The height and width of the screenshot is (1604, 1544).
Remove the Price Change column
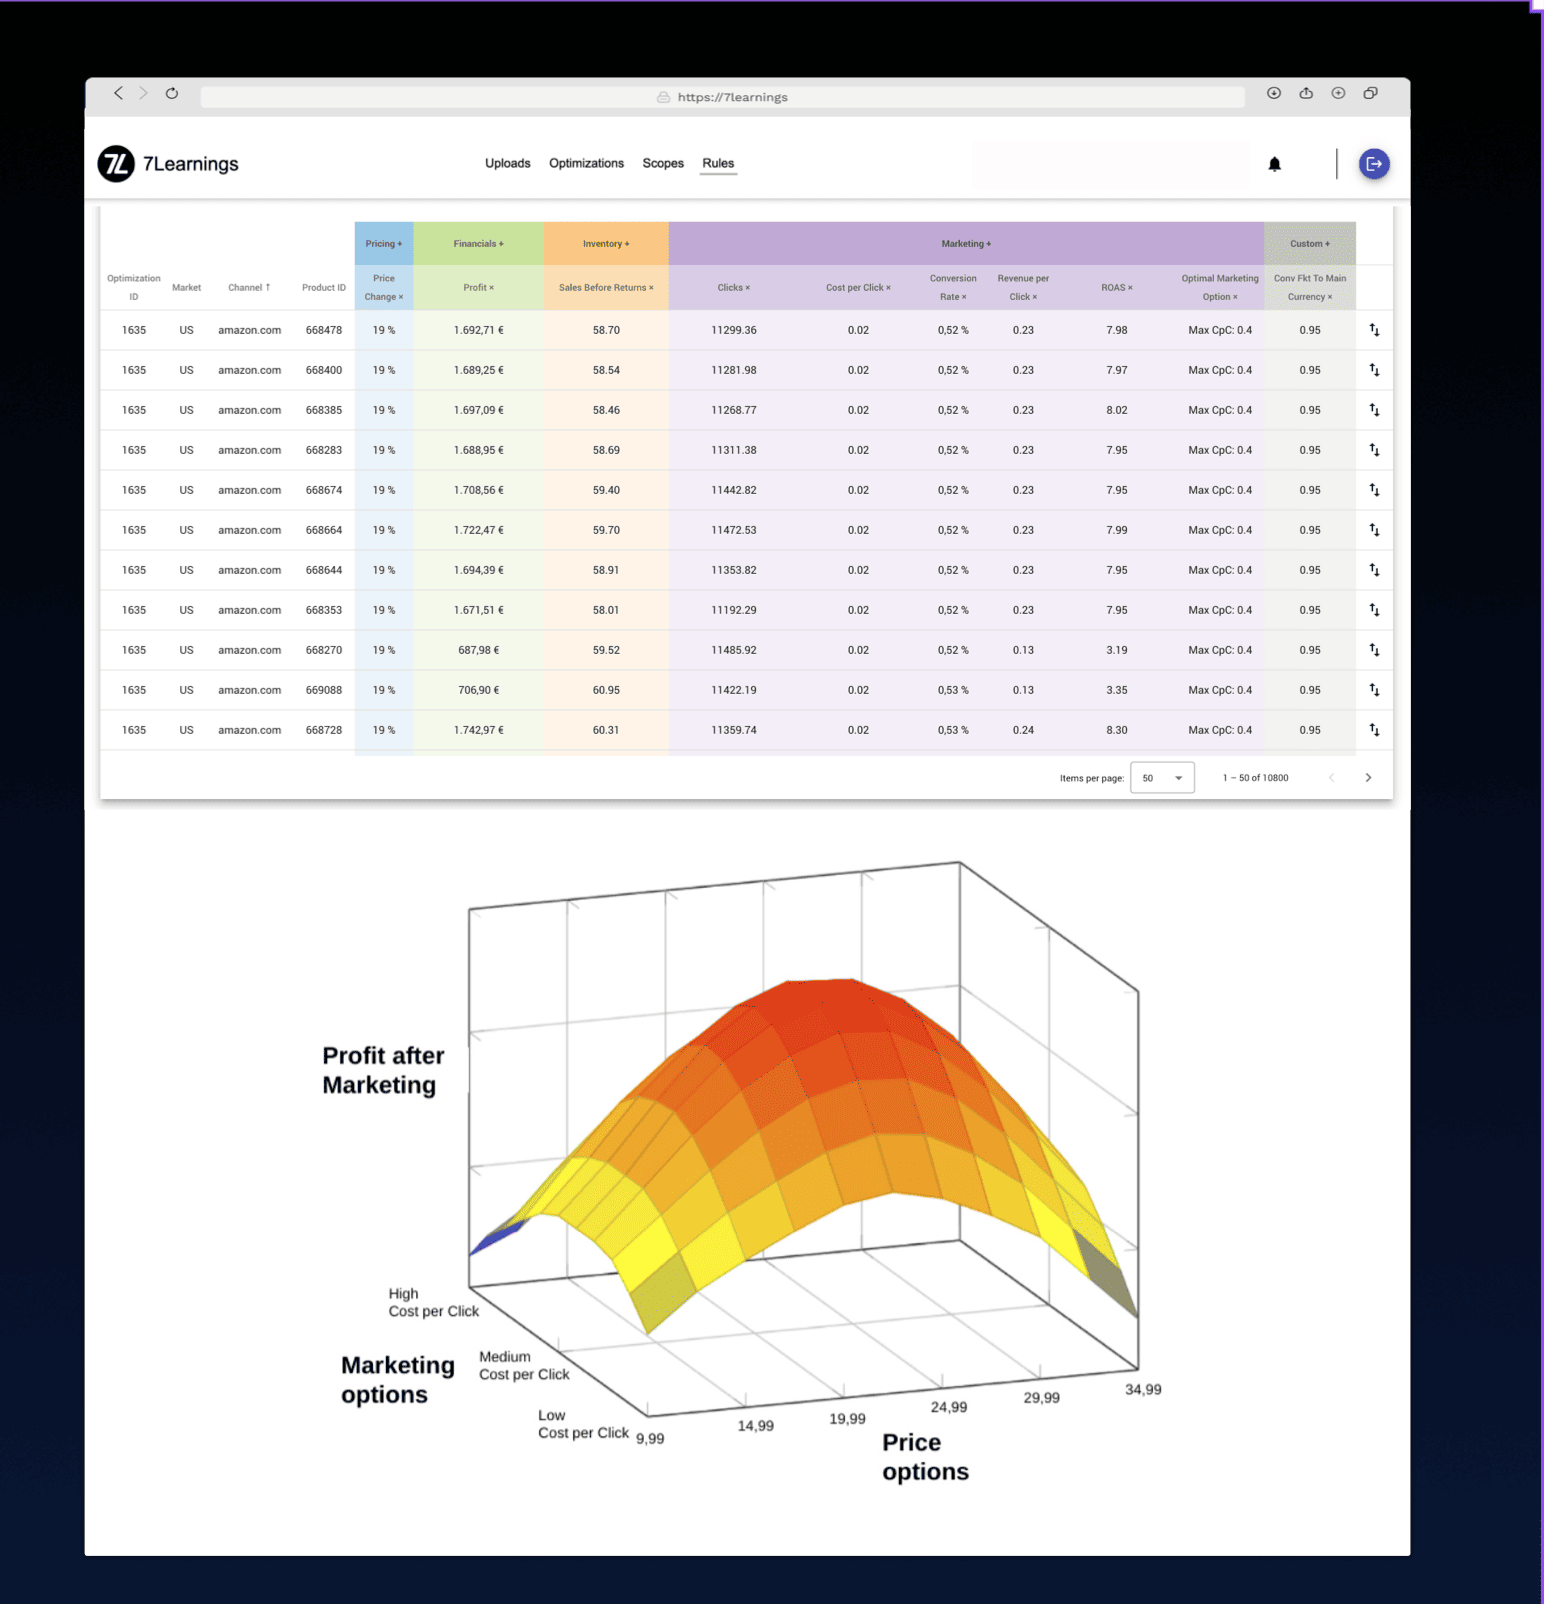pos(401,297)
